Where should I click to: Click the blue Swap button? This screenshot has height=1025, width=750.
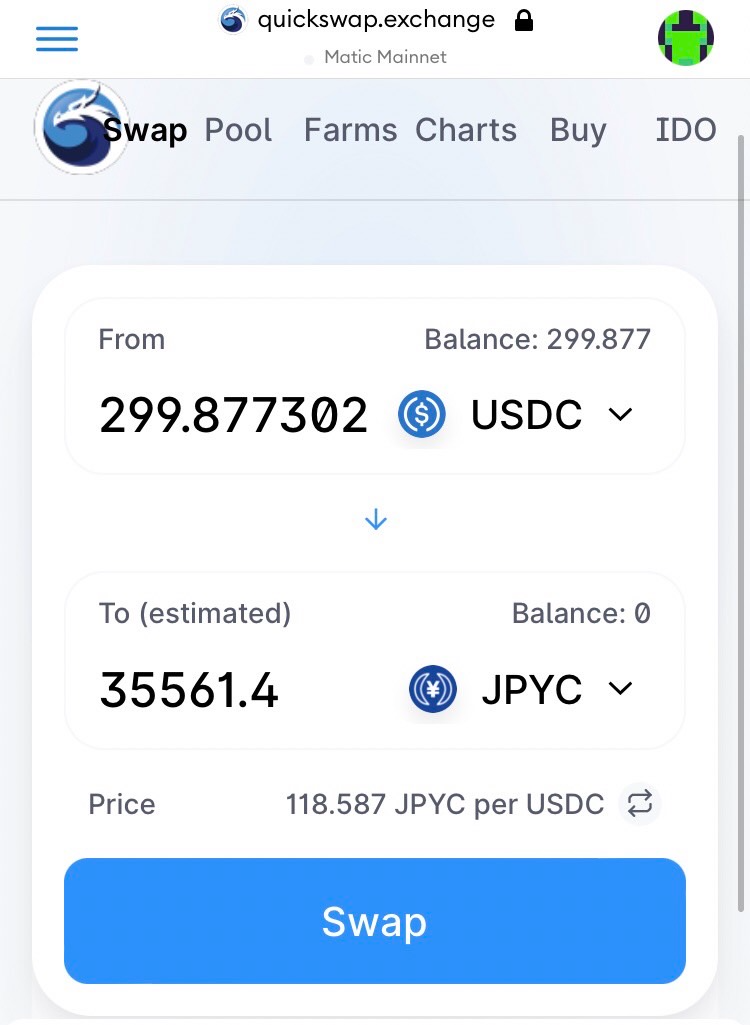375,920
